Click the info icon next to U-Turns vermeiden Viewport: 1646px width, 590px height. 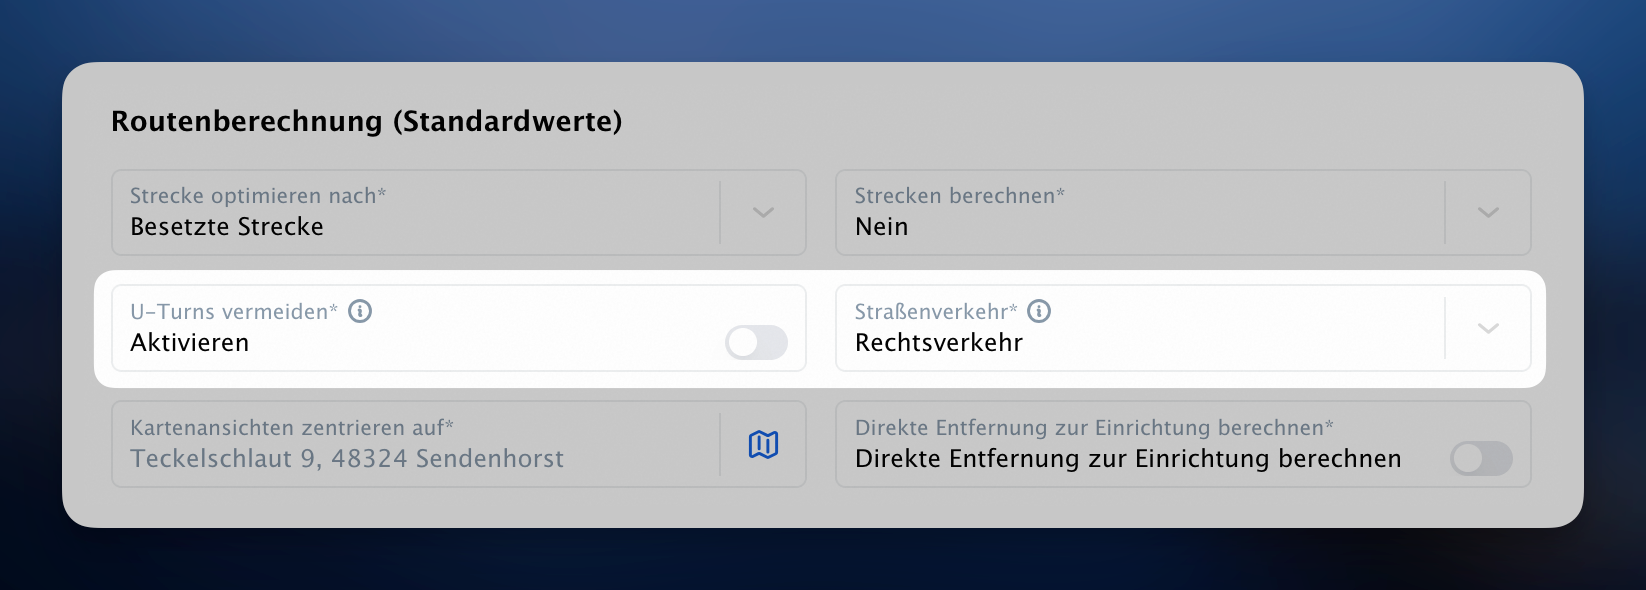[x=360, y=311]
